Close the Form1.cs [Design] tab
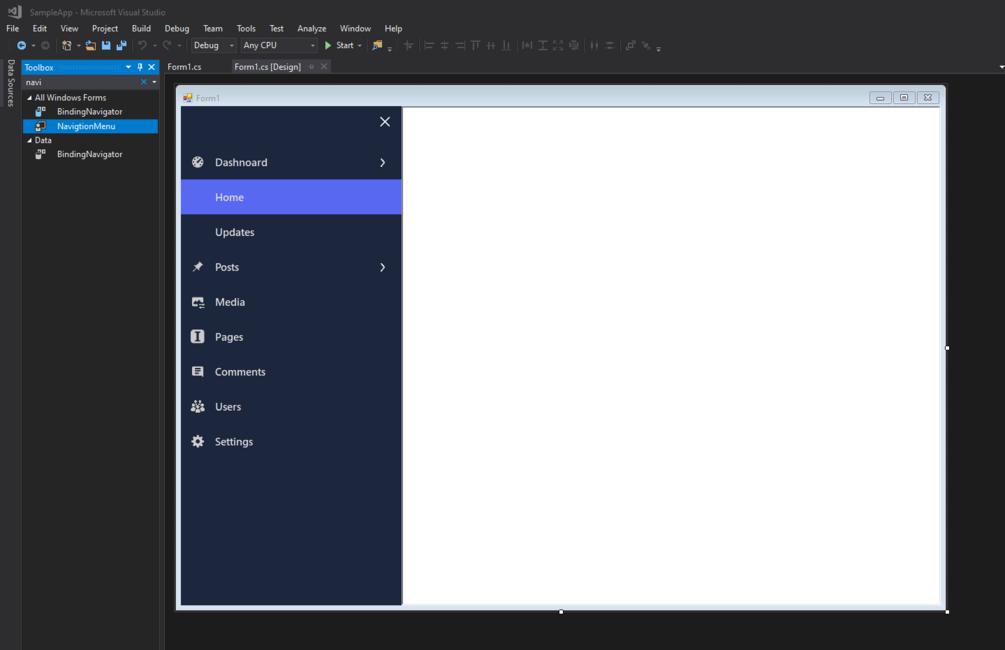This screenshot has height=650, width=1005. pyautogui.click(x=324, y=67)
